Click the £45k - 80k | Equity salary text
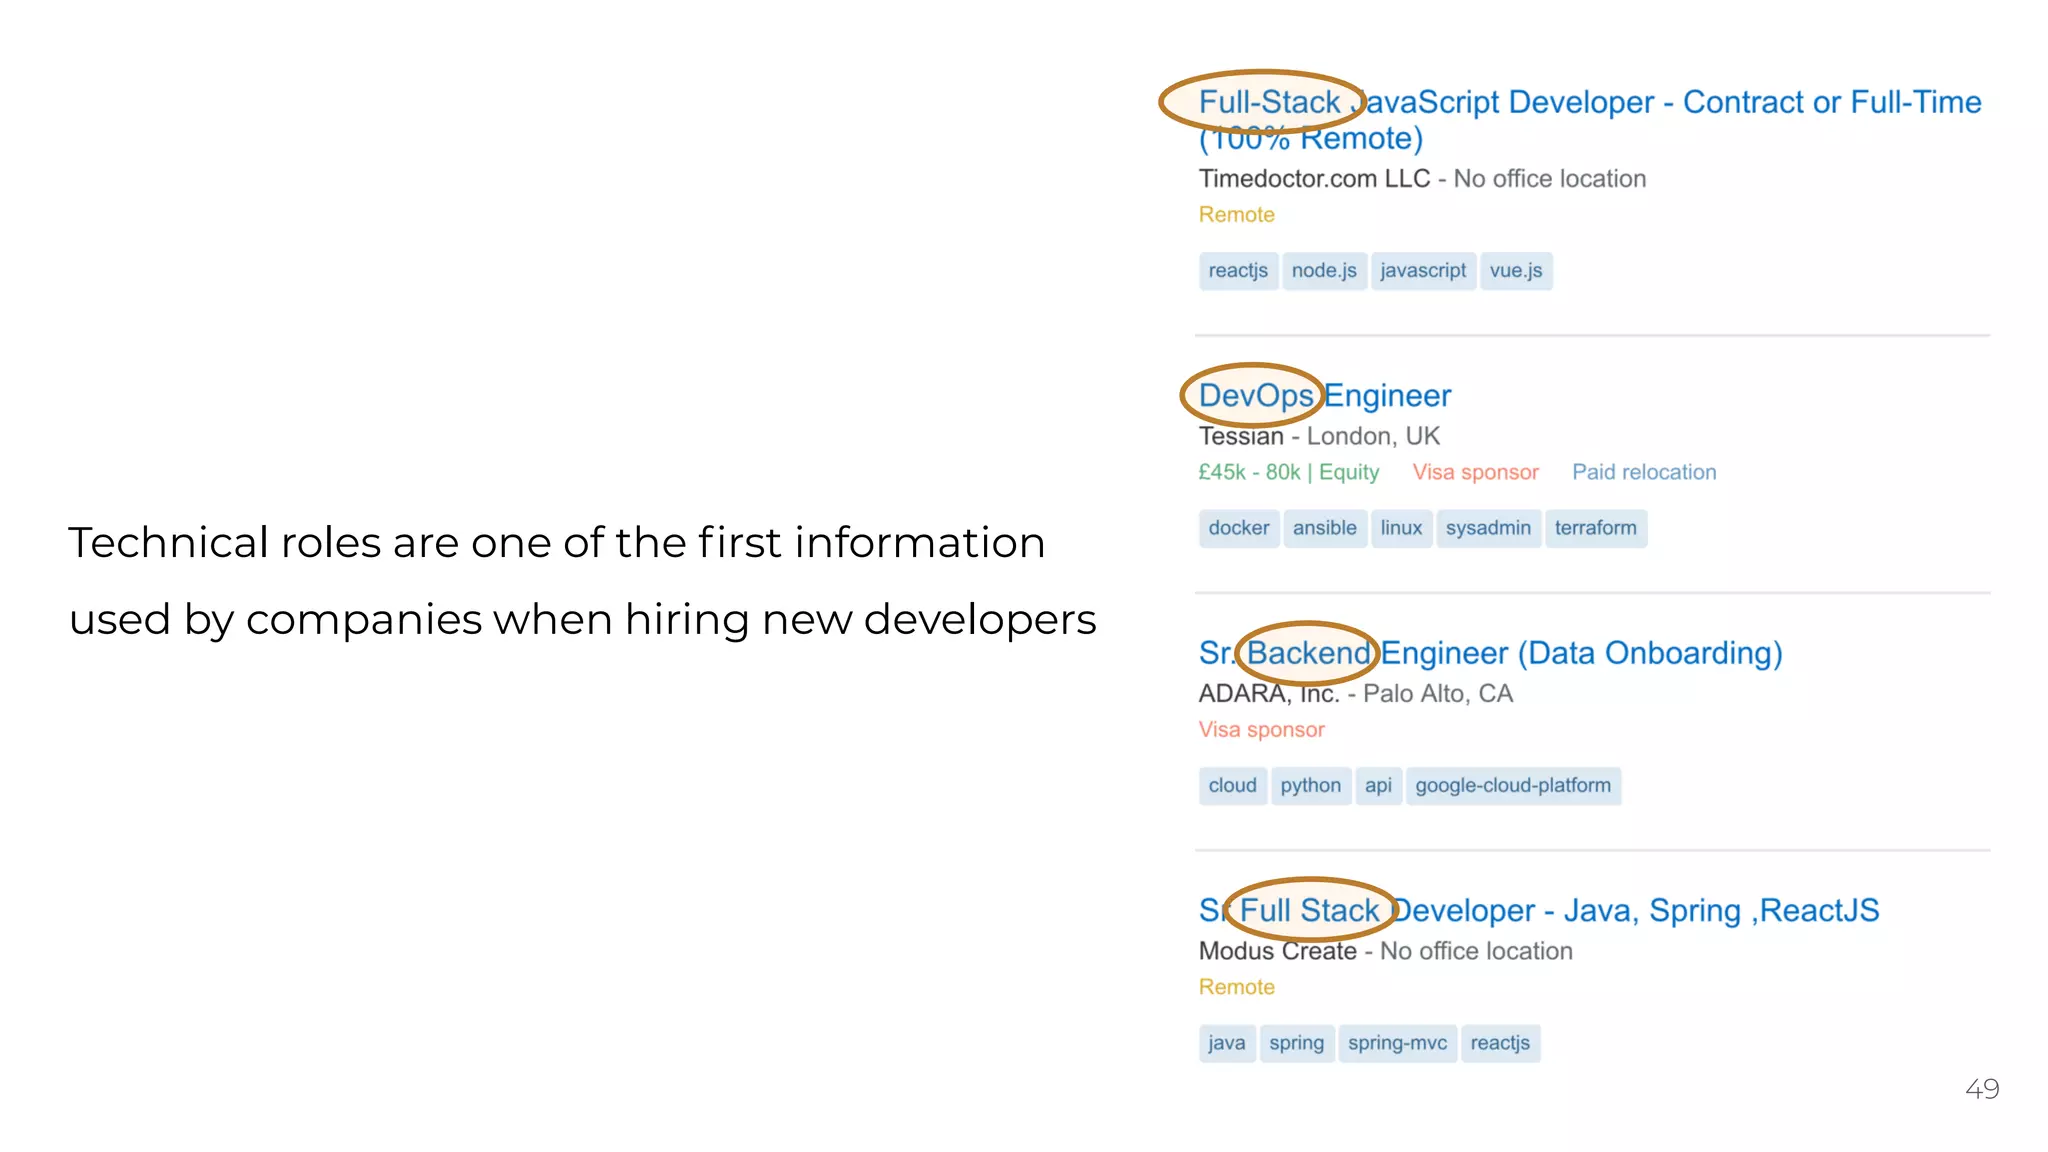 coord(1288,472)
